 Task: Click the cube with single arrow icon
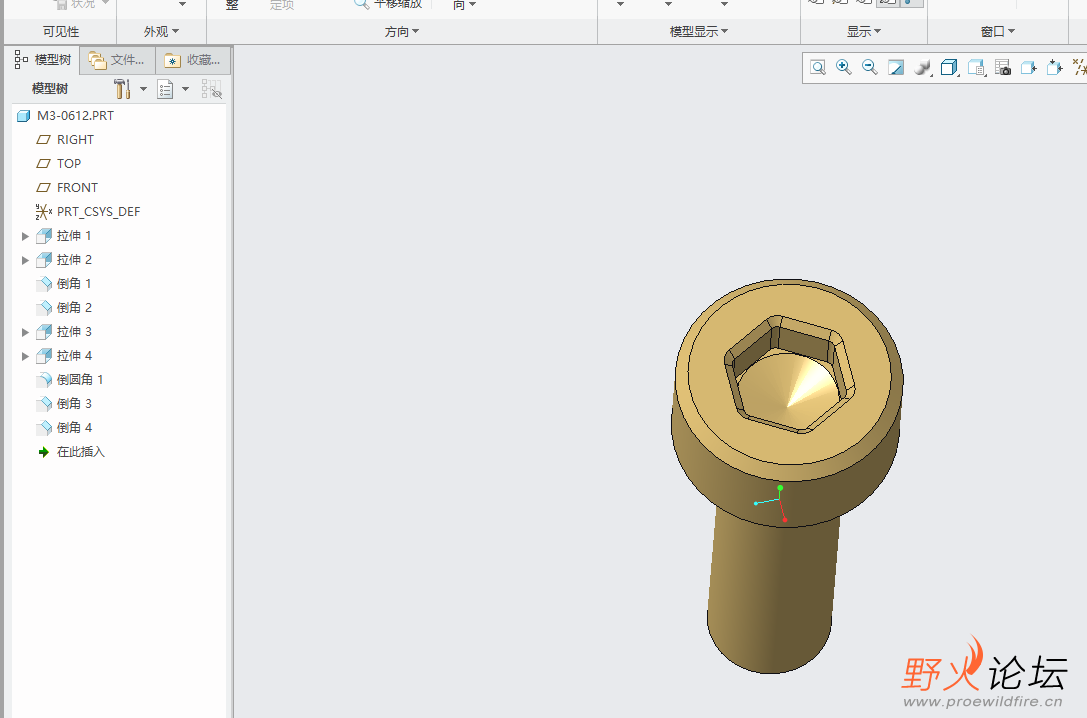(x=1029, y=67)
